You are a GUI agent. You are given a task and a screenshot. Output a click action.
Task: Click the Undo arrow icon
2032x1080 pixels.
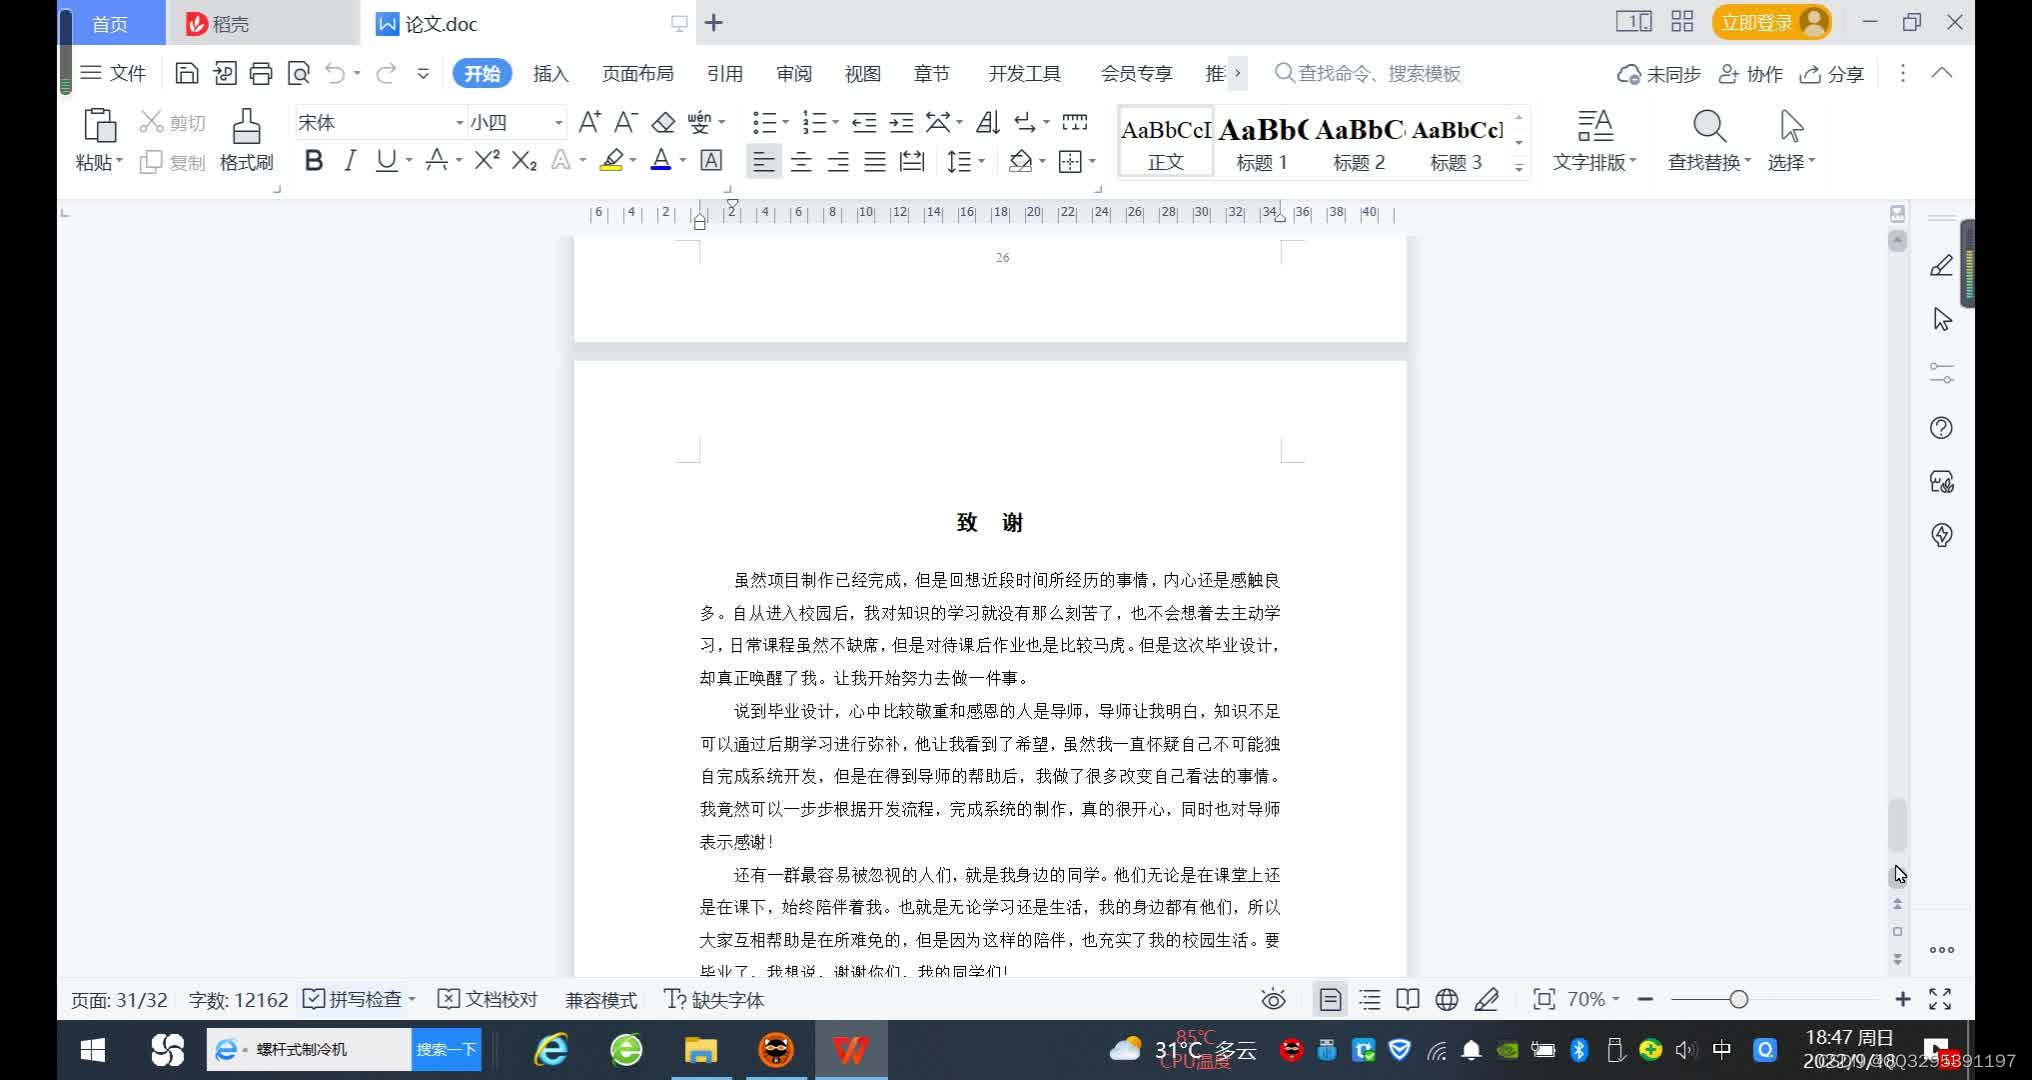tap(335, 73)
